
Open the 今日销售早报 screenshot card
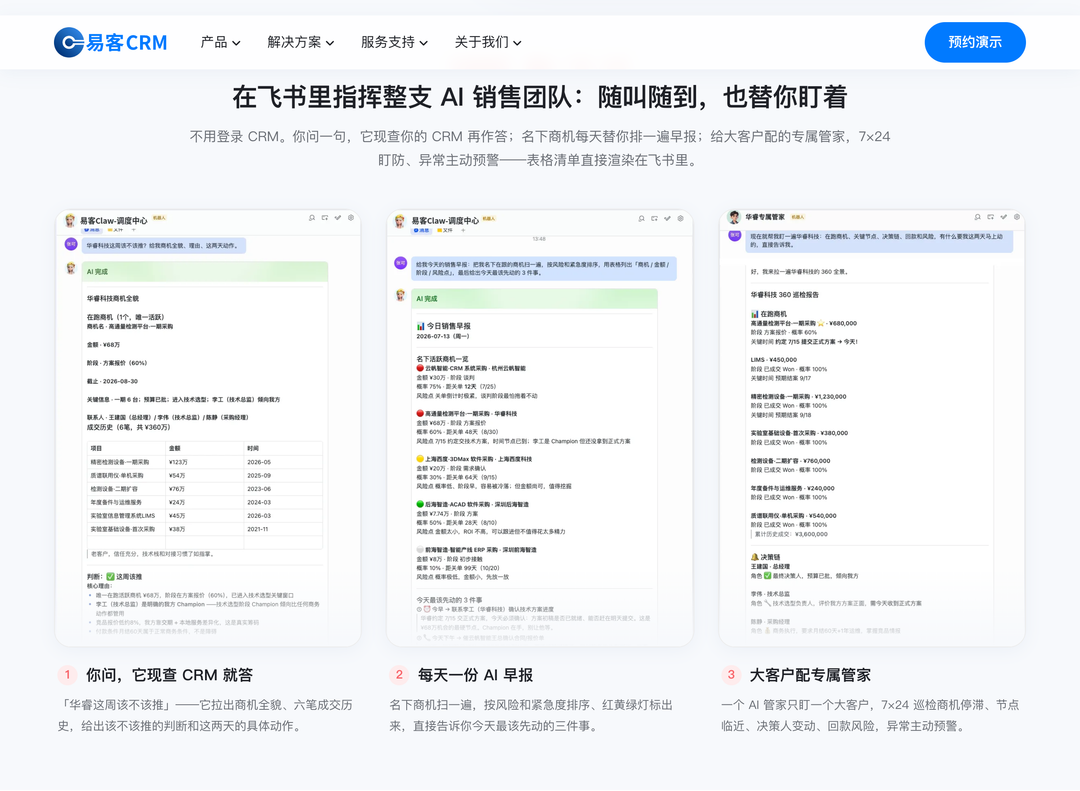[539, 428]
